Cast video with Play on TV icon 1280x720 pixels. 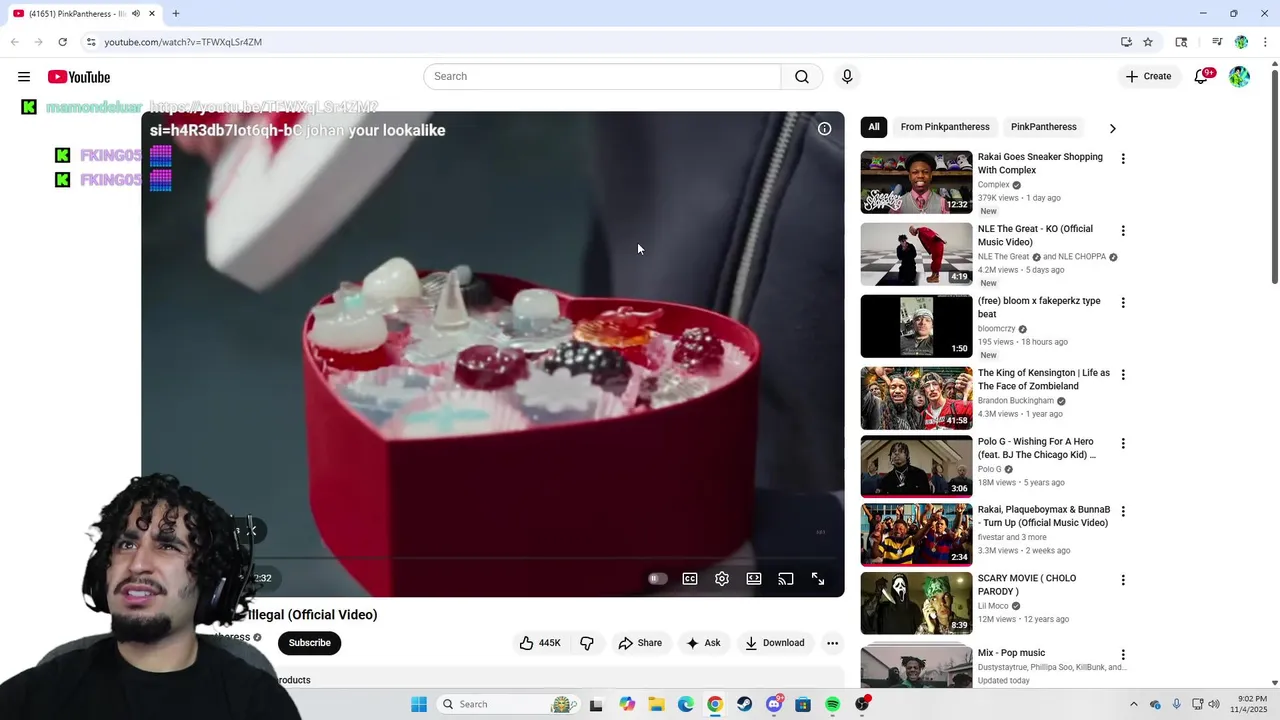786,579
